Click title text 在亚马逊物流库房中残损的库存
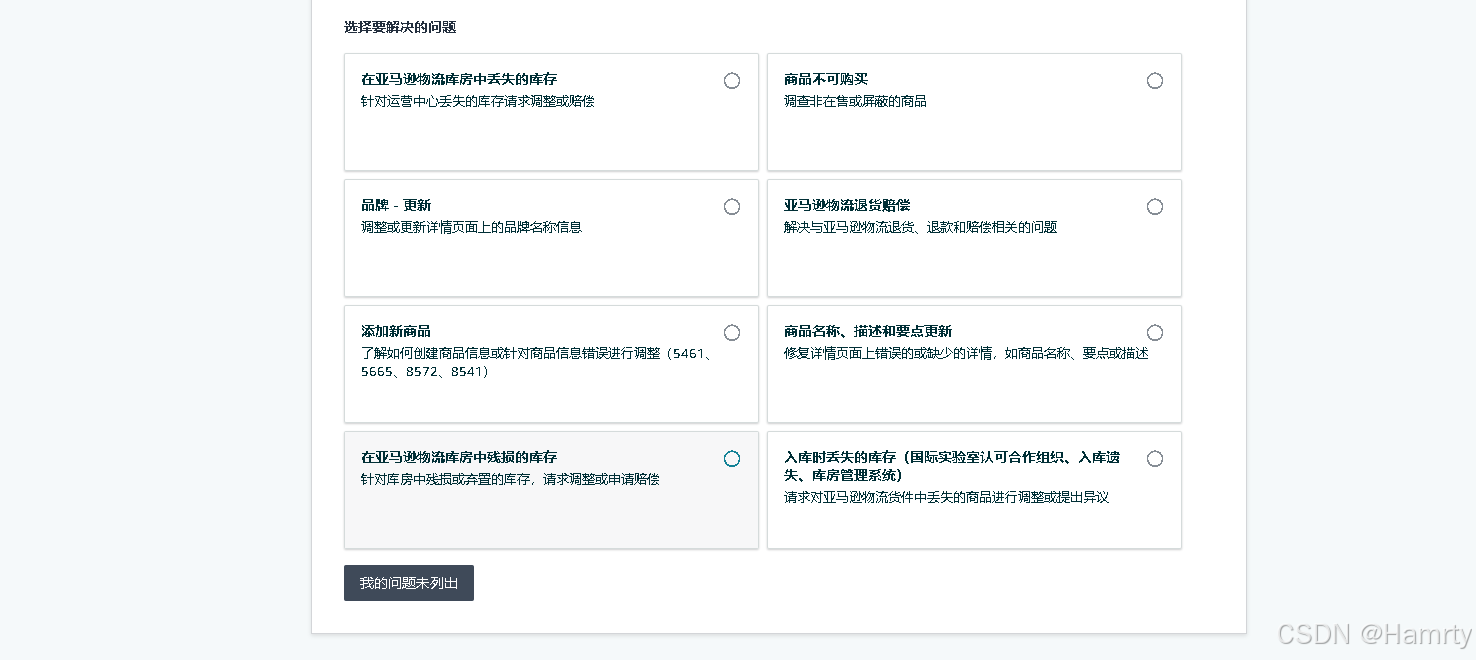1476x660 pixels. [459, 457]
